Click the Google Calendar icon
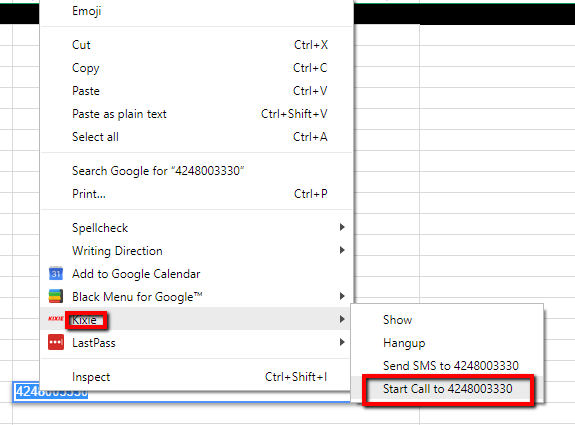This screenshot has height=425, width=575. pos(56,274)
